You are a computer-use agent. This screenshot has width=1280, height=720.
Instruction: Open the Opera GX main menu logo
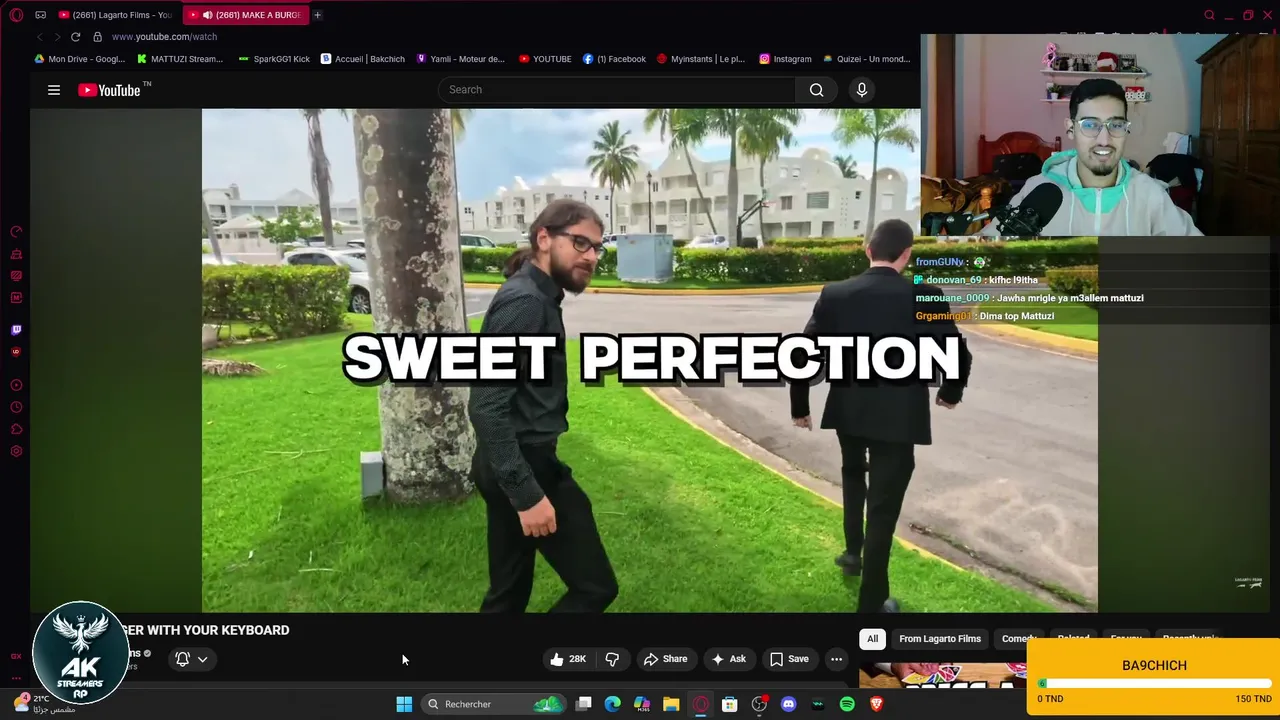(16, 15)
